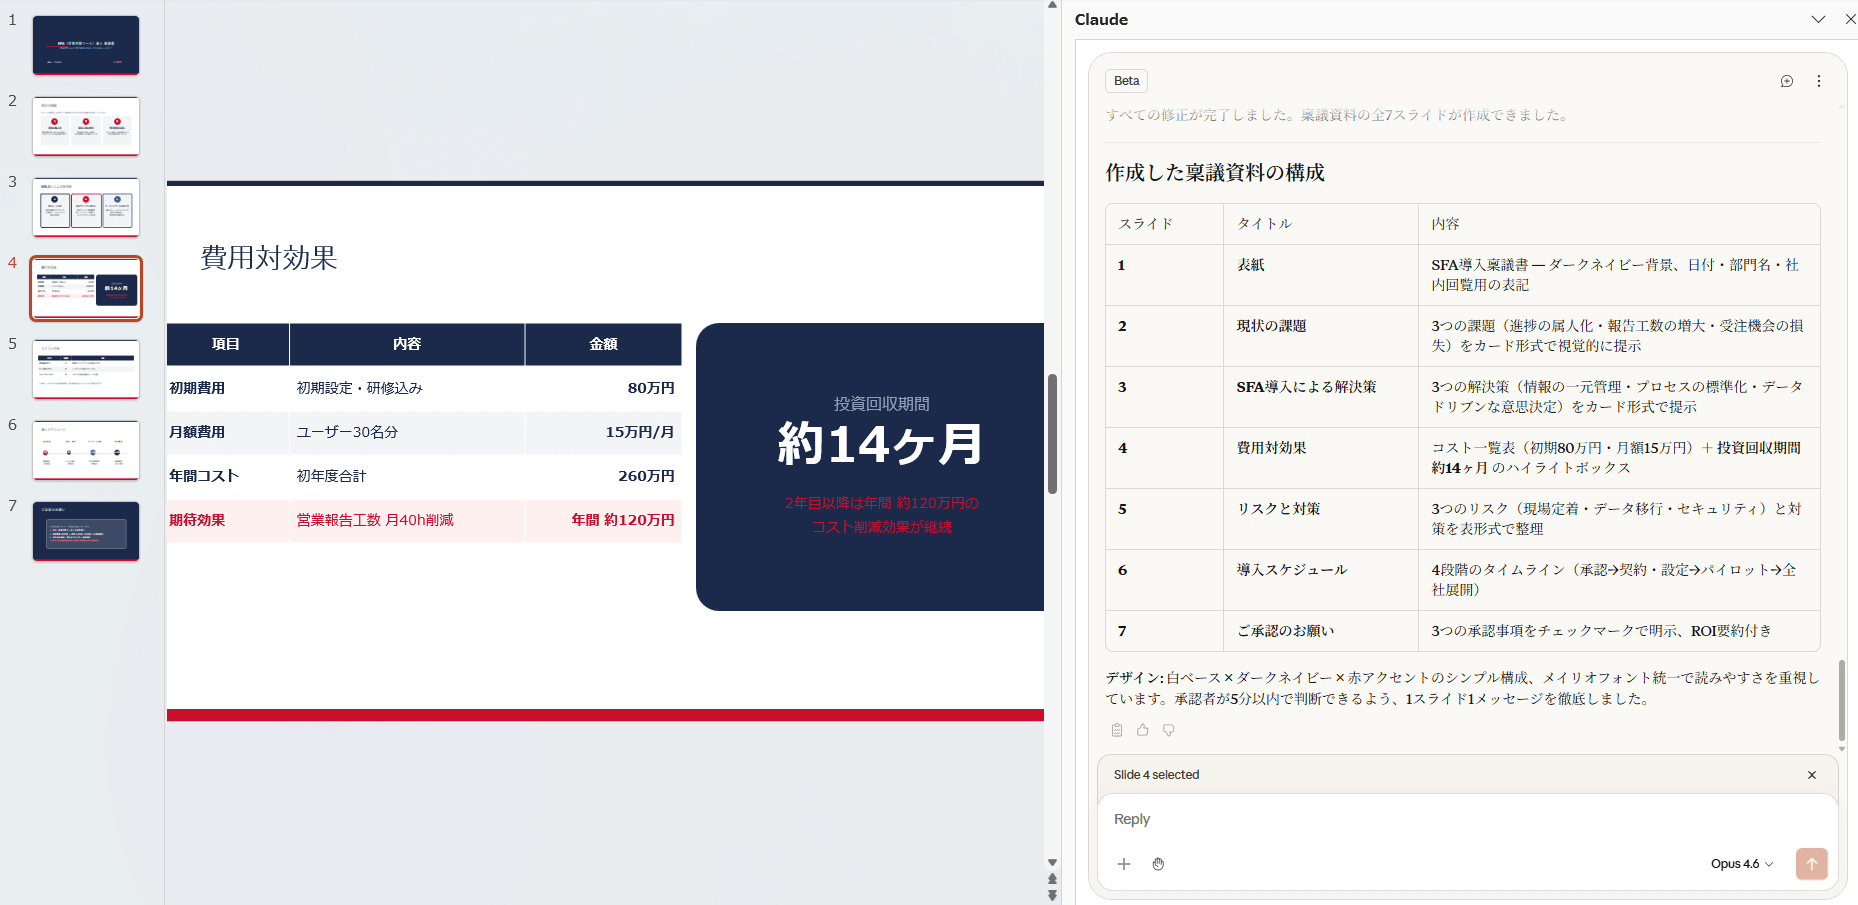Send the reply with the arrow button
This screenshot has height=905, width=1858.
1811,864
